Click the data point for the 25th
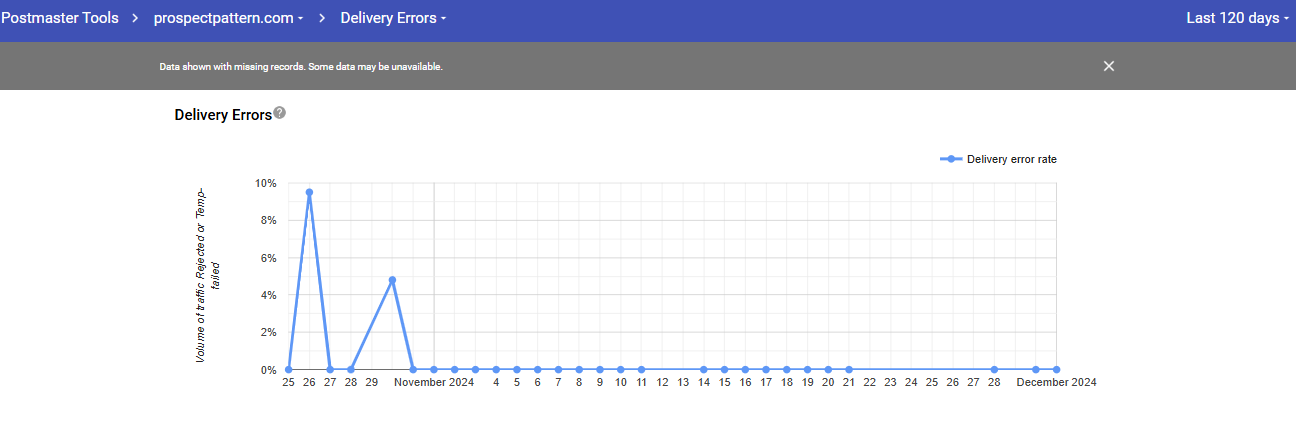This screenshot has height=434, width=1296. (288, 370)
